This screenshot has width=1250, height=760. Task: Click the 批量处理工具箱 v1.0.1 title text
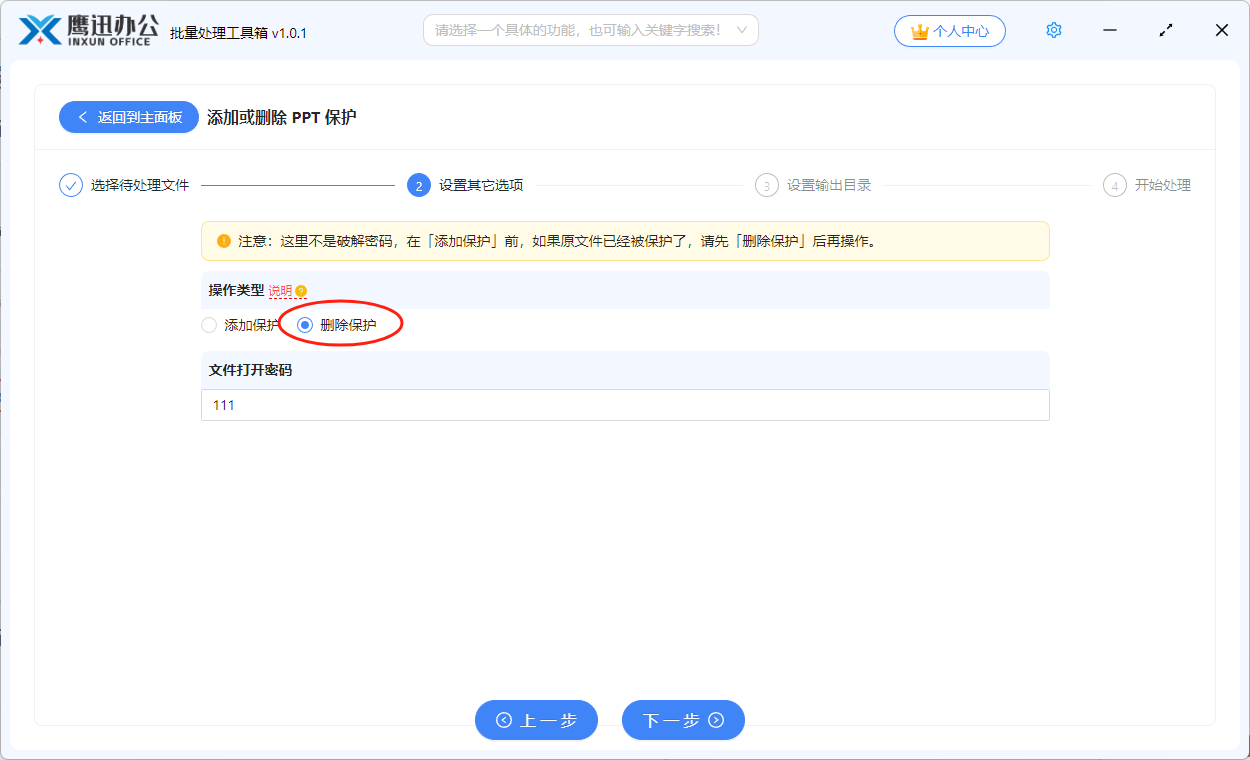pos(239,33)
